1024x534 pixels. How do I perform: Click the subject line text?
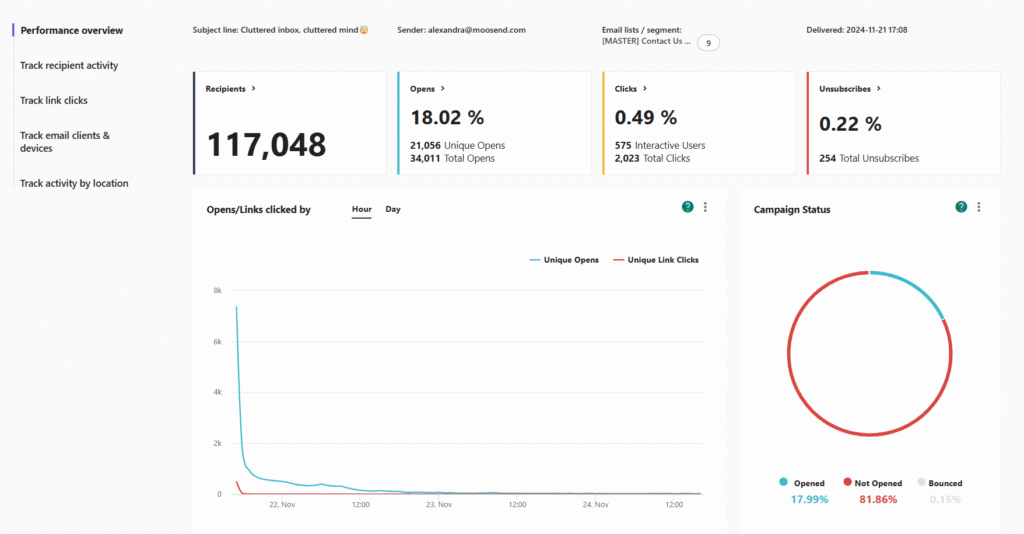point(280,30)
